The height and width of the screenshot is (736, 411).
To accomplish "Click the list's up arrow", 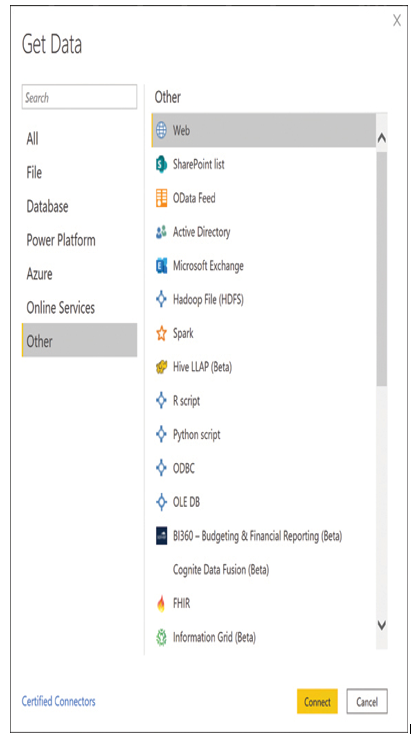I will coord(381,138).
